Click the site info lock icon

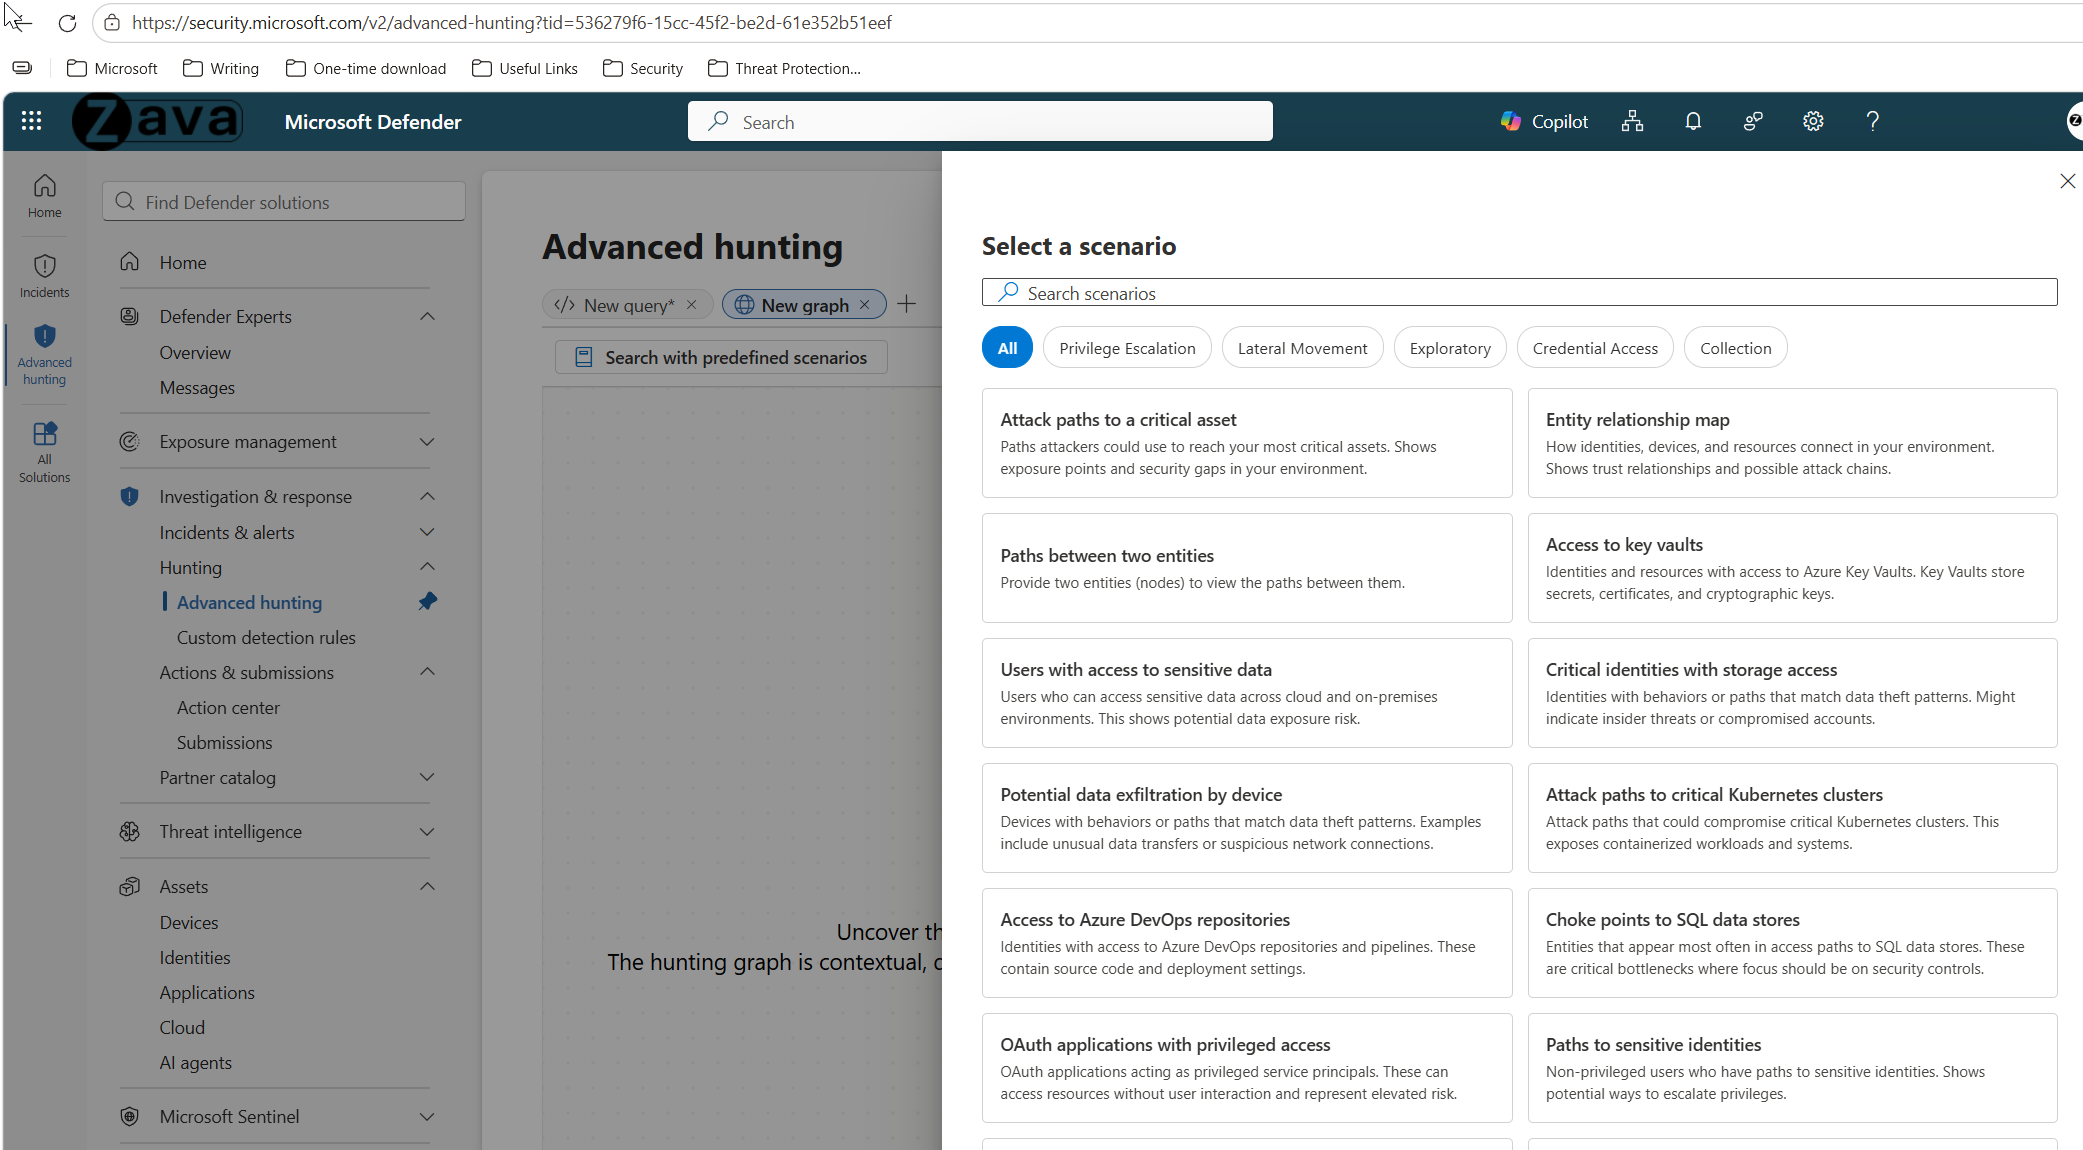point(112,23)
